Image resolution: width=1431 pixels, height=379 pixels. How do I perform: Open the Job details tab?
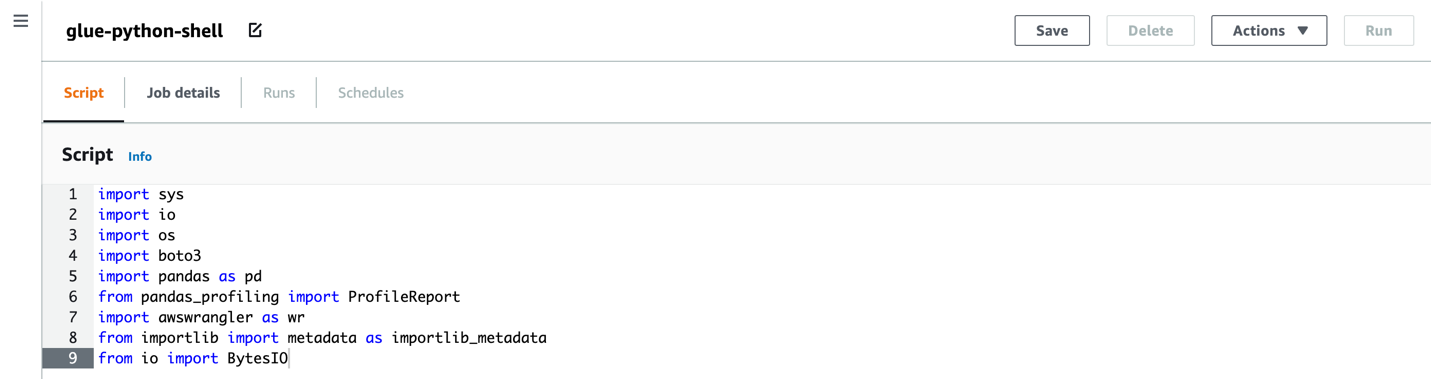[183, 93]
